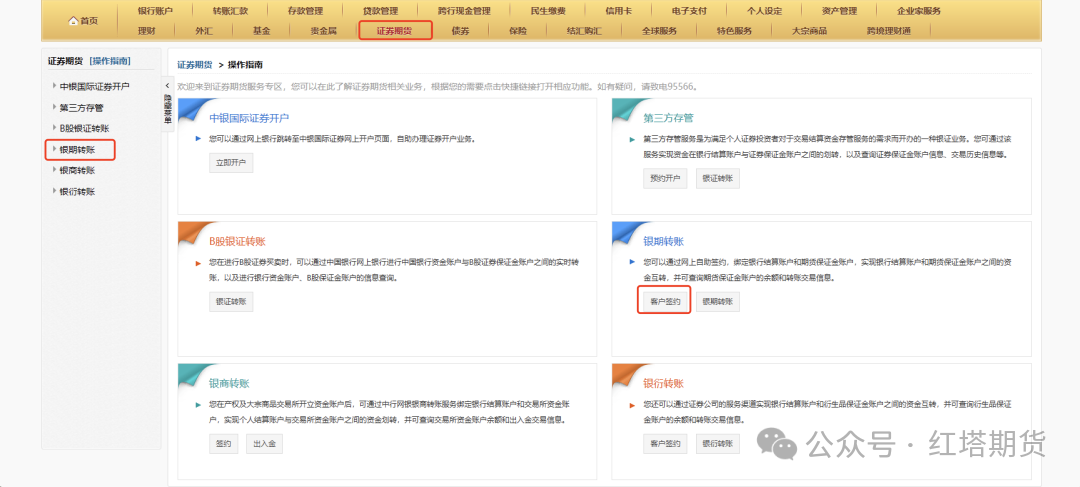Click 银证转账 button in 第三方存管 card
The image size is (1080, 487).
click(718, 178)
